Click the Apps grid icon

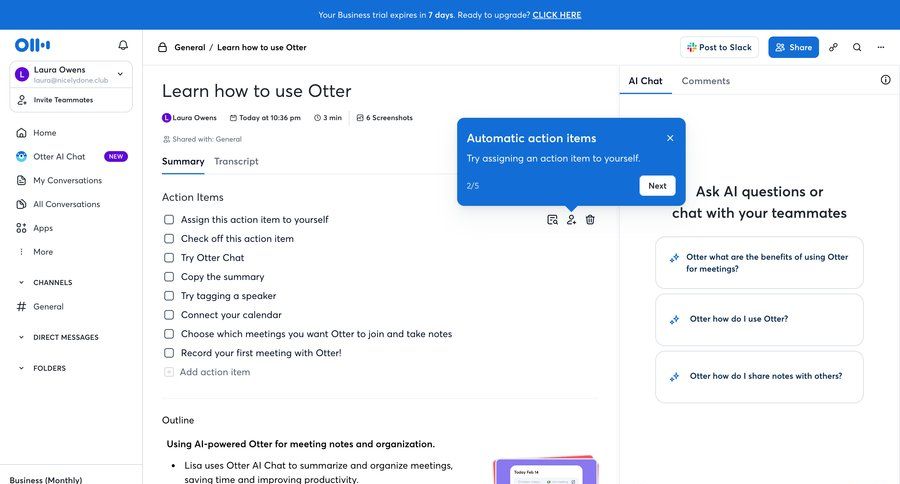tap(21, 228)
